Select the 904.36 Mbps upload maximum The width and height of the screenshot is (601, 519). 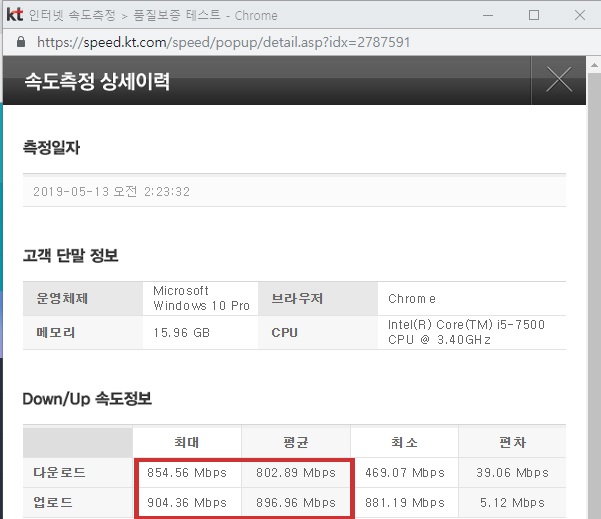187,503
